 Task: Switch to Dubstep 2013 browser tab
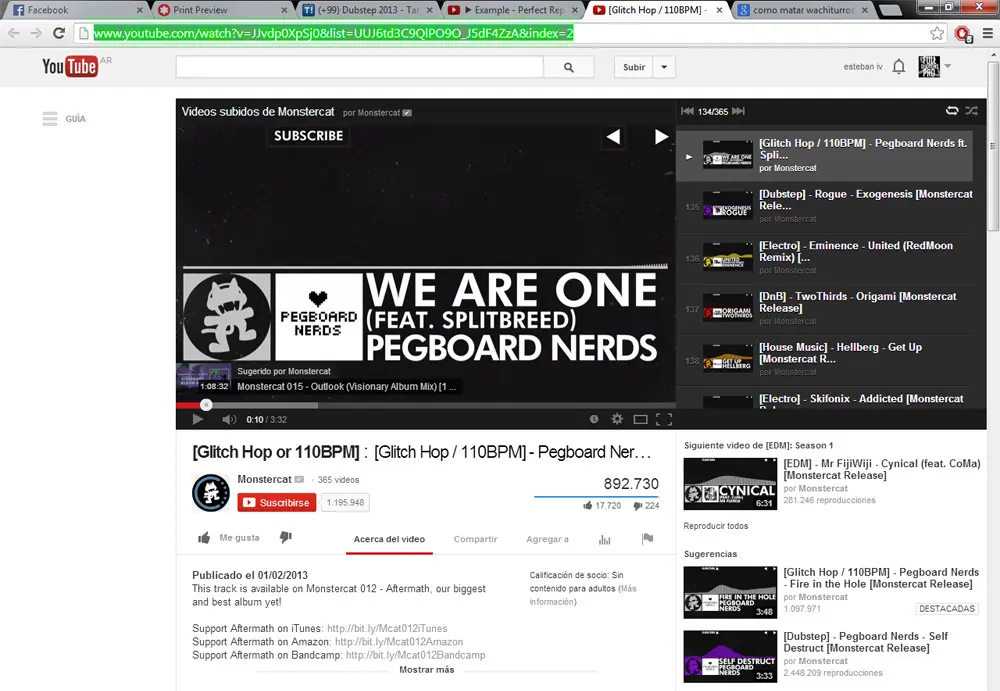pyautogui.click(x=369, y=10)
